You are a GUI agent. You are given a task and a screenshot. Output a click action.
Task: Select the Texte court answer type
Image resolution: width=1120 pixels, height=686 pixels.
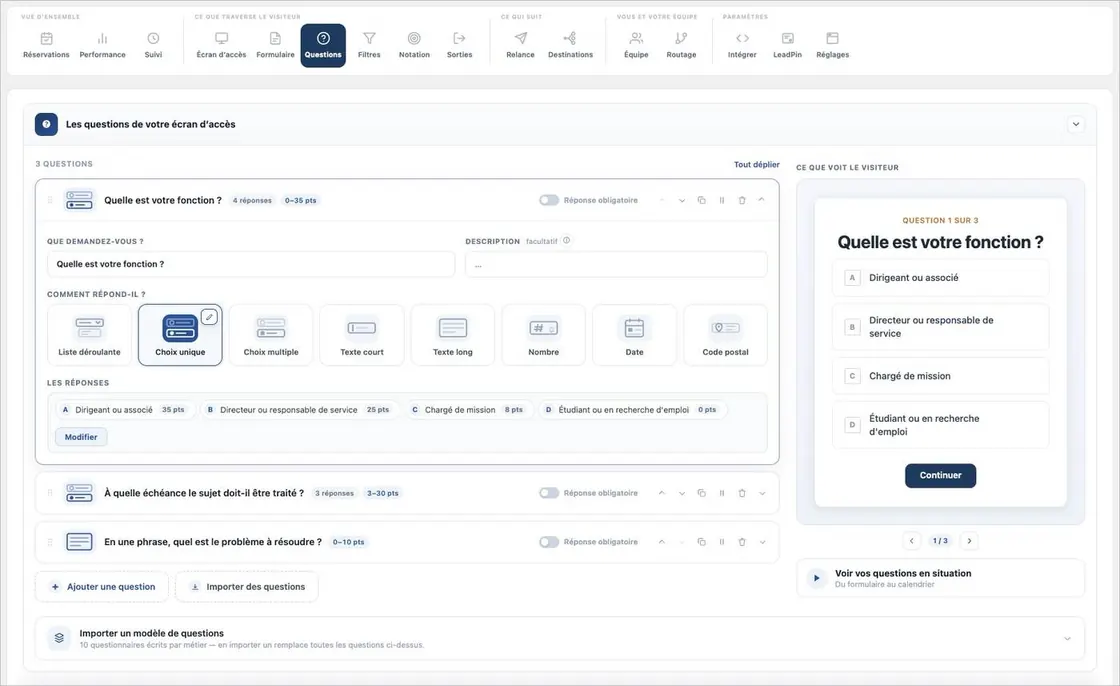[361, 335]
